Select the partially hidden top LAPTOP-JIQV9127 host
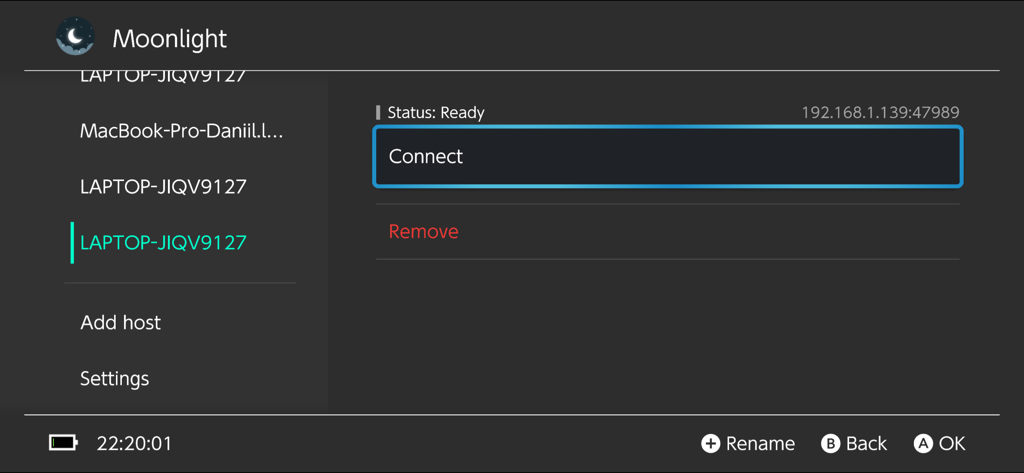 [163, 77]
